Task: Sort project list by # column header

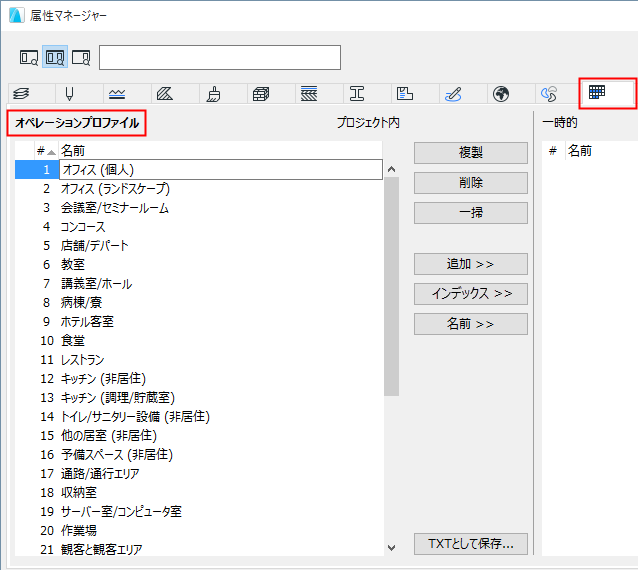Action: [x=46, y=151]
